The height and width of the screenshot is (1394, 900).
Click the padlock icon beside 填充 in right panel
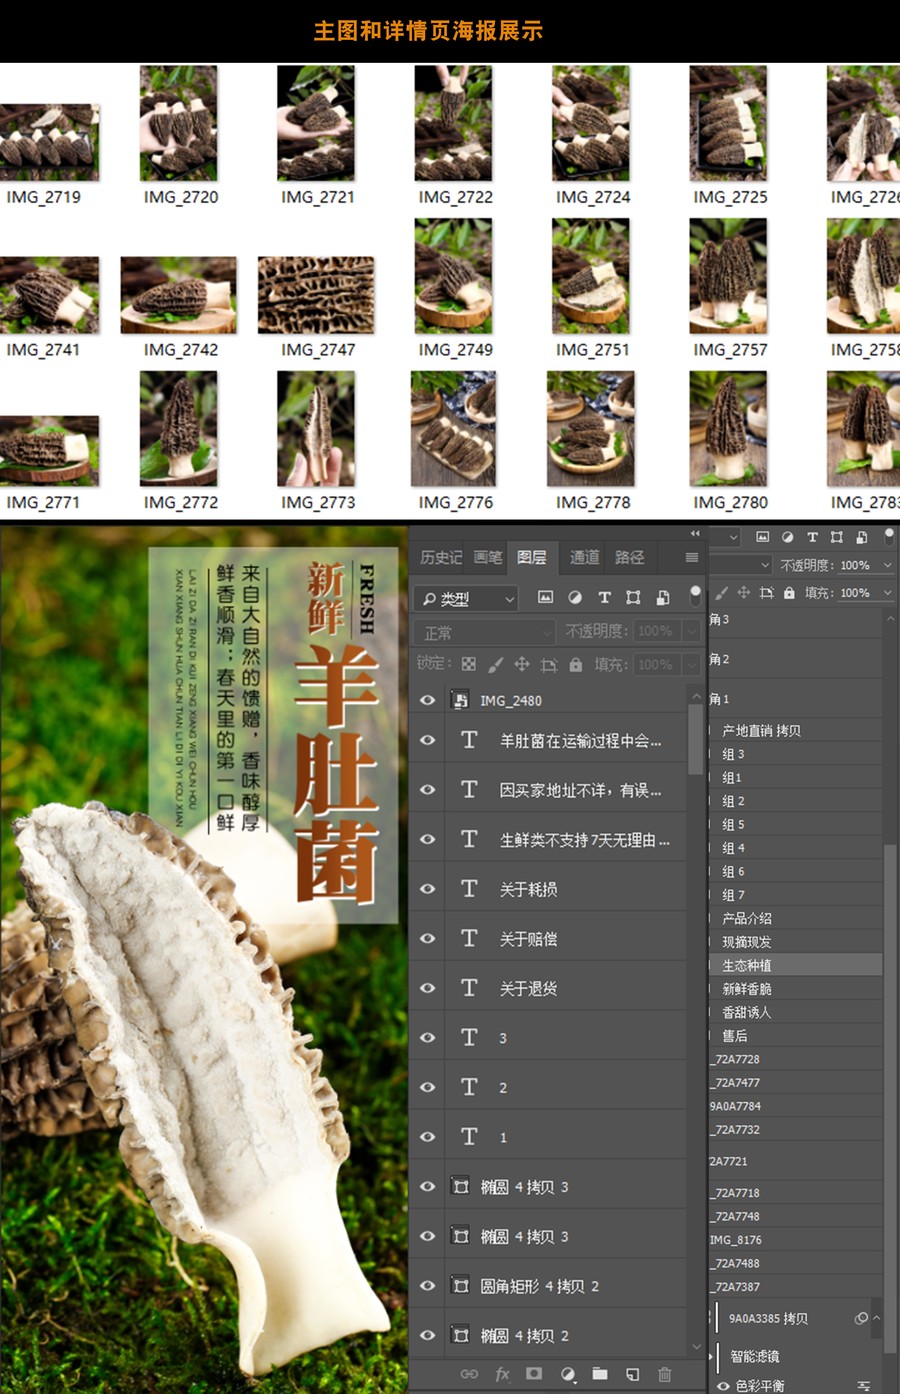pos(789,593)
